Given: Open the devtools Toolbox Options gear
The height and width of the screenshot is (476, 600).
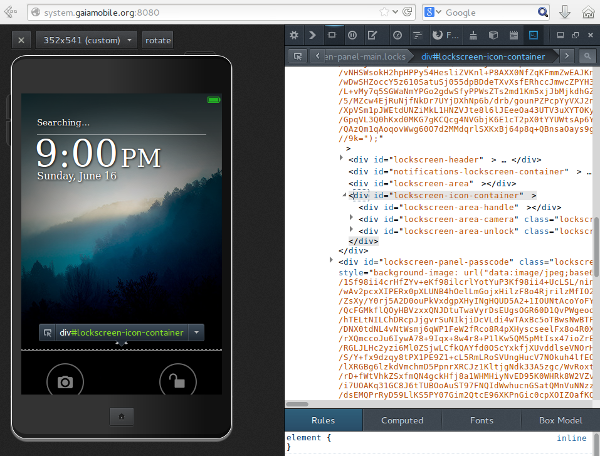Looking at the screenshot, I should [296, 35].
